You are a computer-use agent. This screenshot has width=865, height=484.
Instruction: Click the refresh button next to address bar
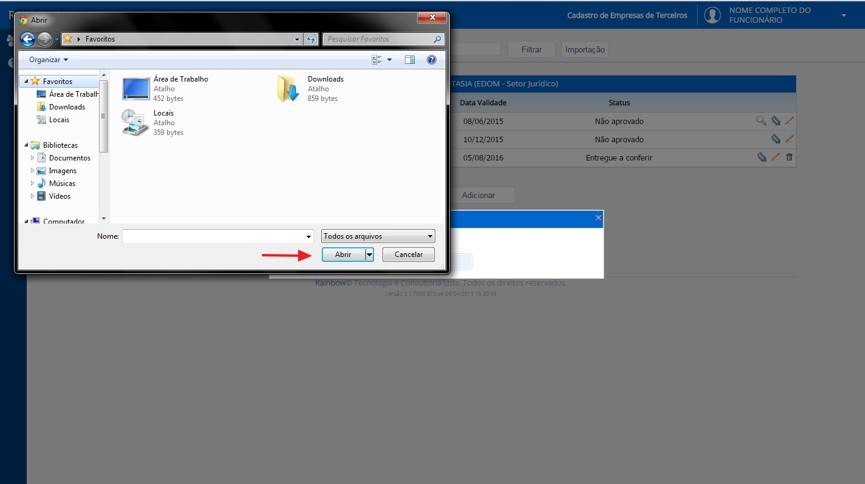pos(311,39)
